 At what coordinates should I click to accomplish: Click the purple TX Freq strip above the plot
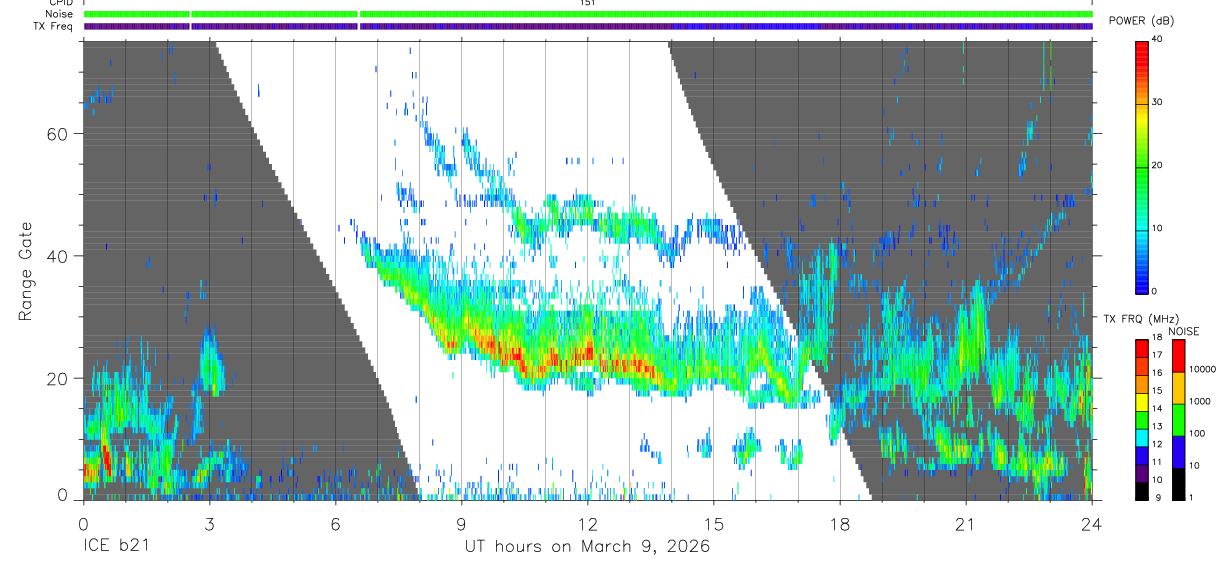pos(588,26)
